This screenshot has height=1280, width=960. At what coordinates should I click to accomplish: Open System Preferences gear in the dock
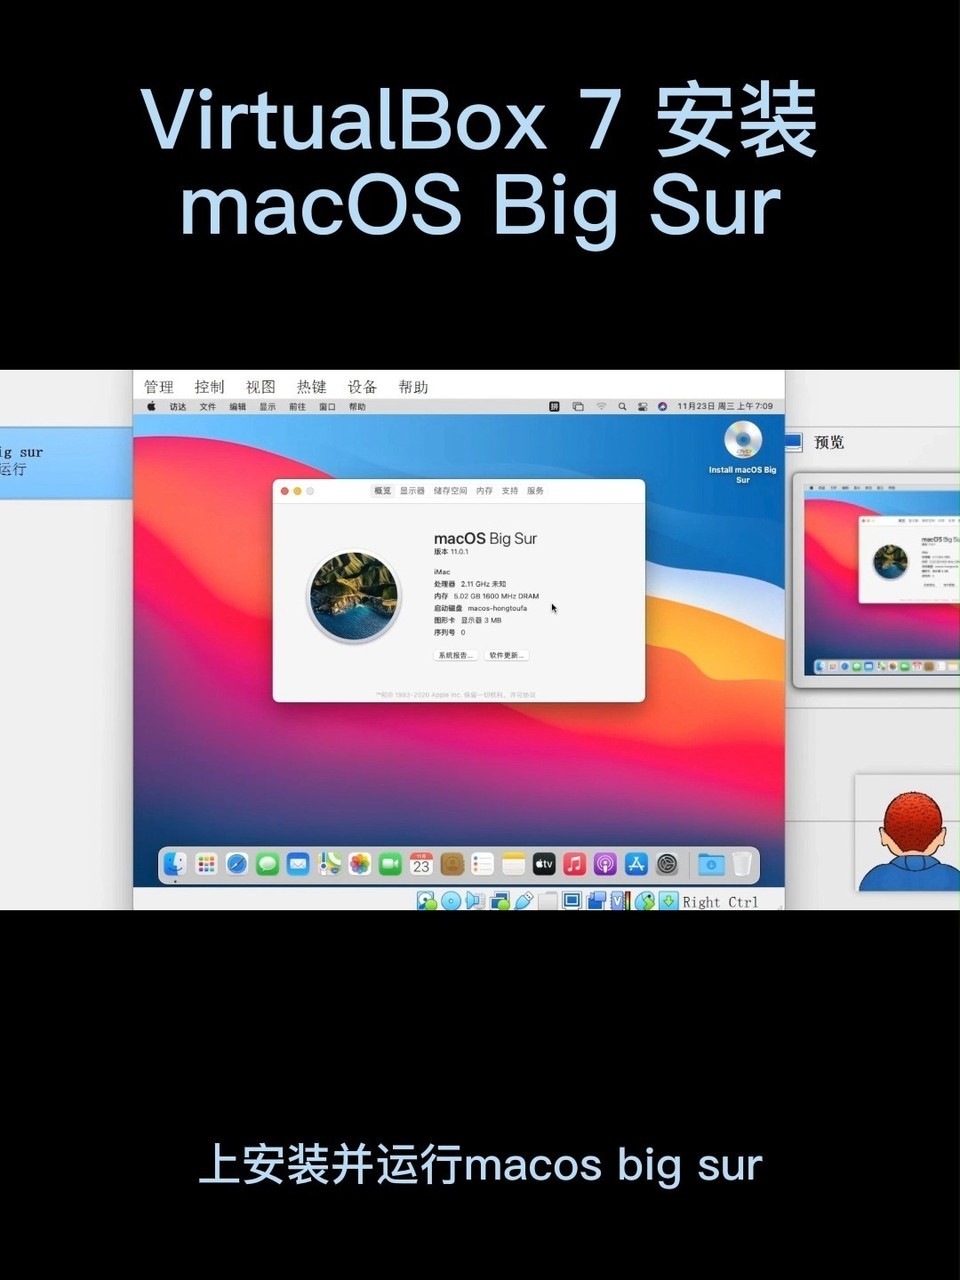click(667, 864)
